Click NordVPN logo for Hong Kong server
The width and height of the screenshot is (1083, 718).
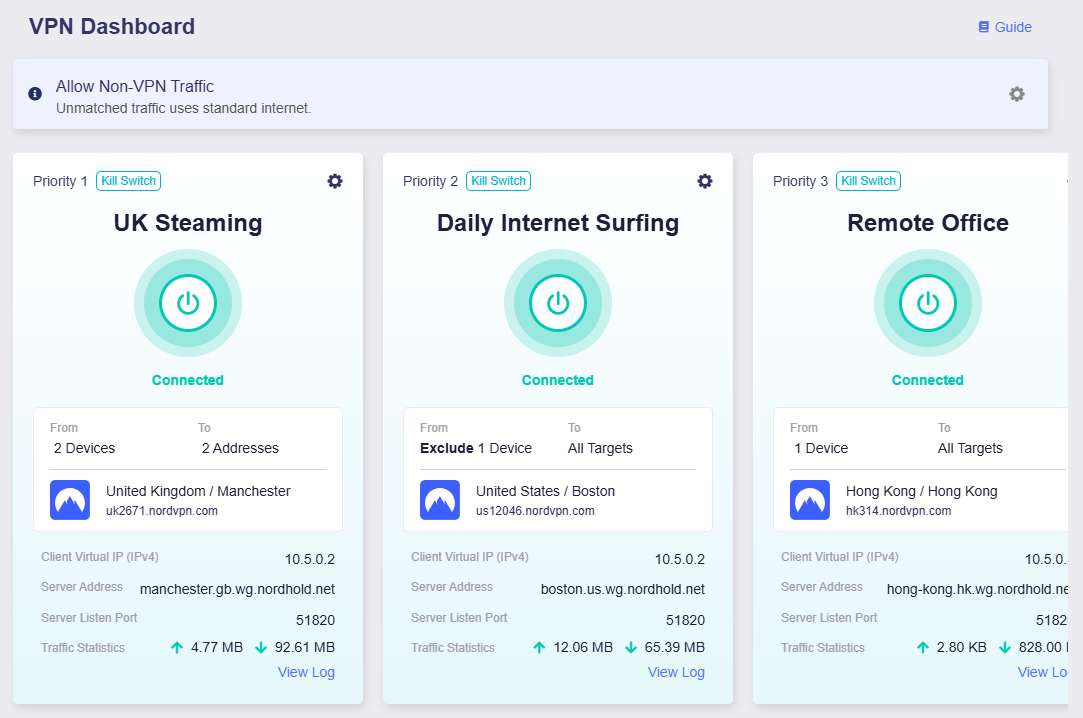(809, 500)
